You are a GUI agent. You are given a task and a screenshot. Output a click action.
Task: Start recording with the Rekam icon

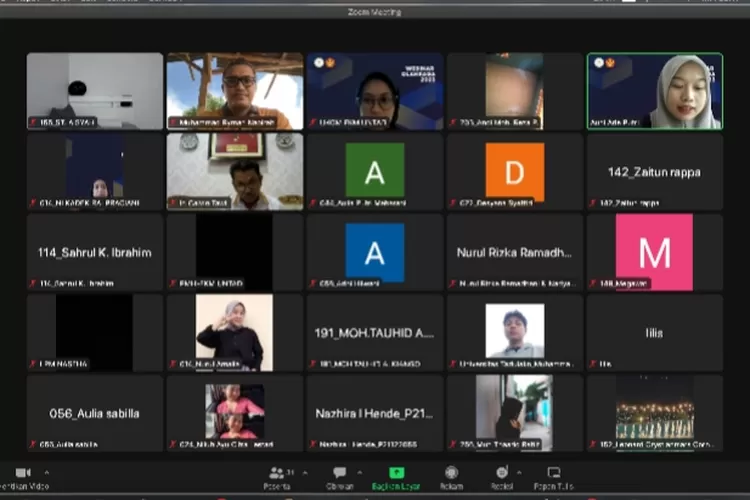click(x=452, y=472)
